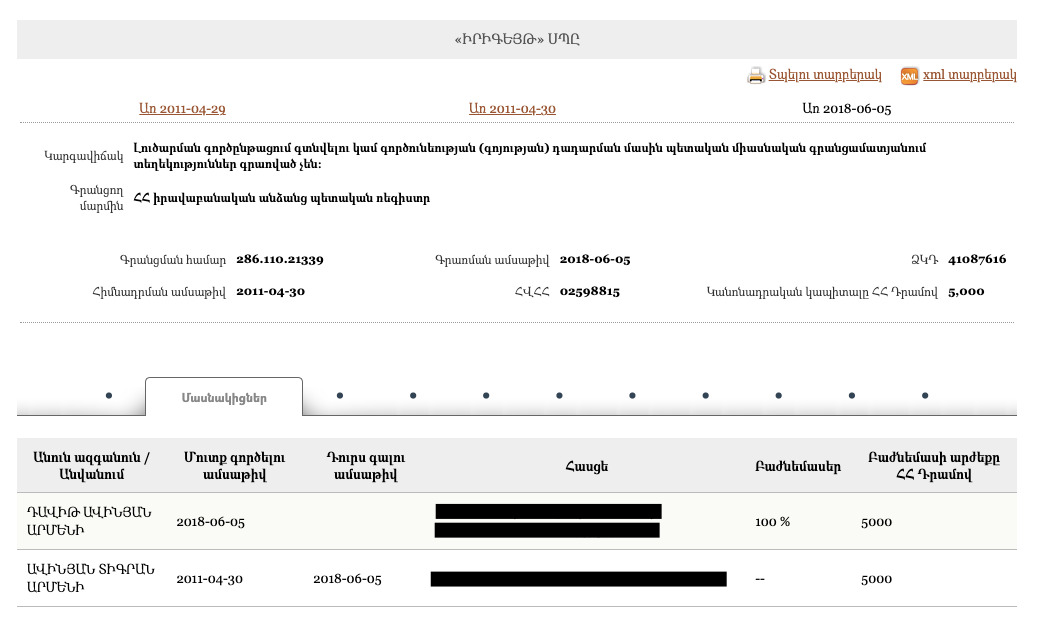Click the registration number 286.110.21339

(279, 260)
